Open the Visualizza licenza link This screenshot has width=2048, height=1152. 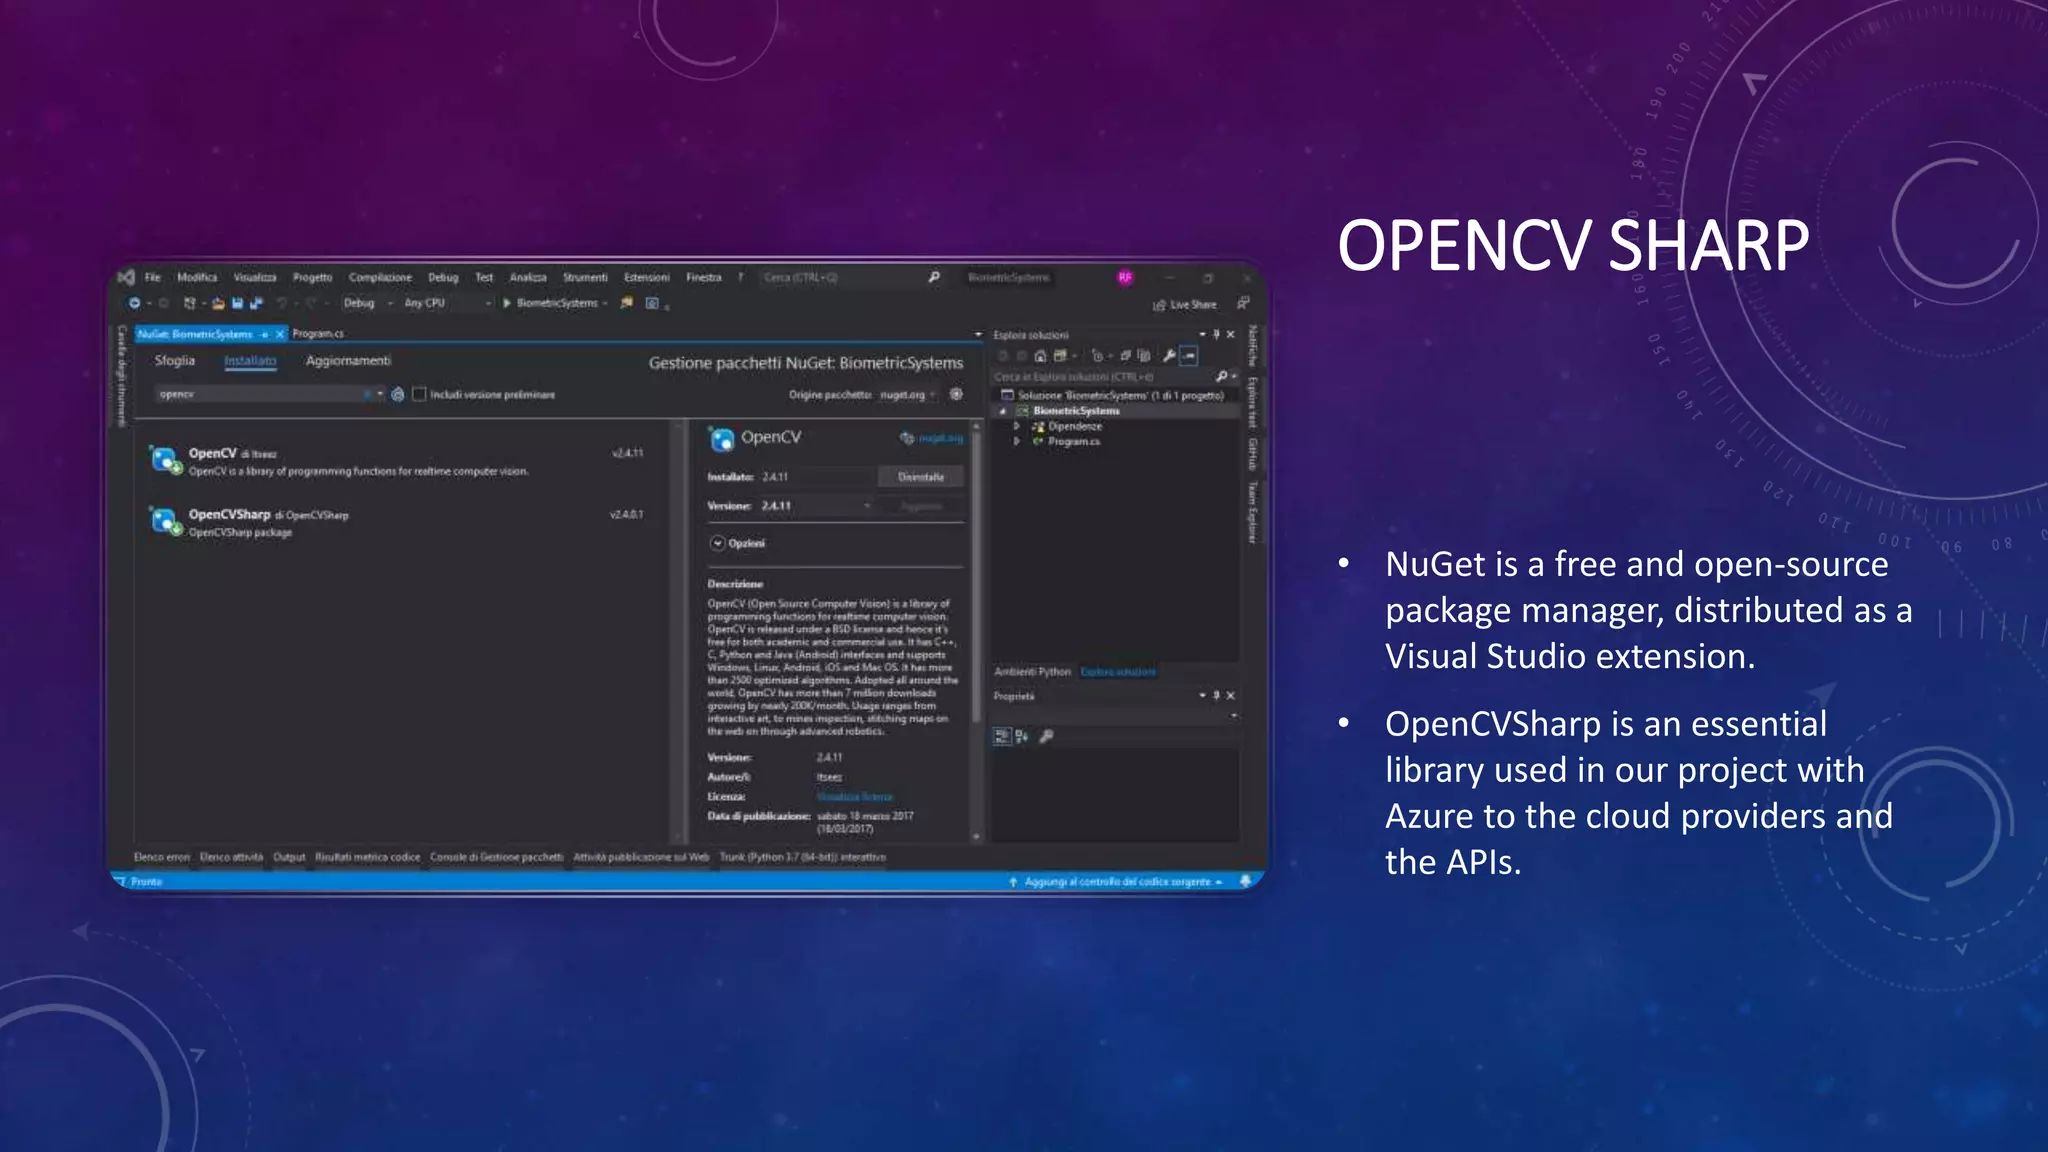coord(855,797)
